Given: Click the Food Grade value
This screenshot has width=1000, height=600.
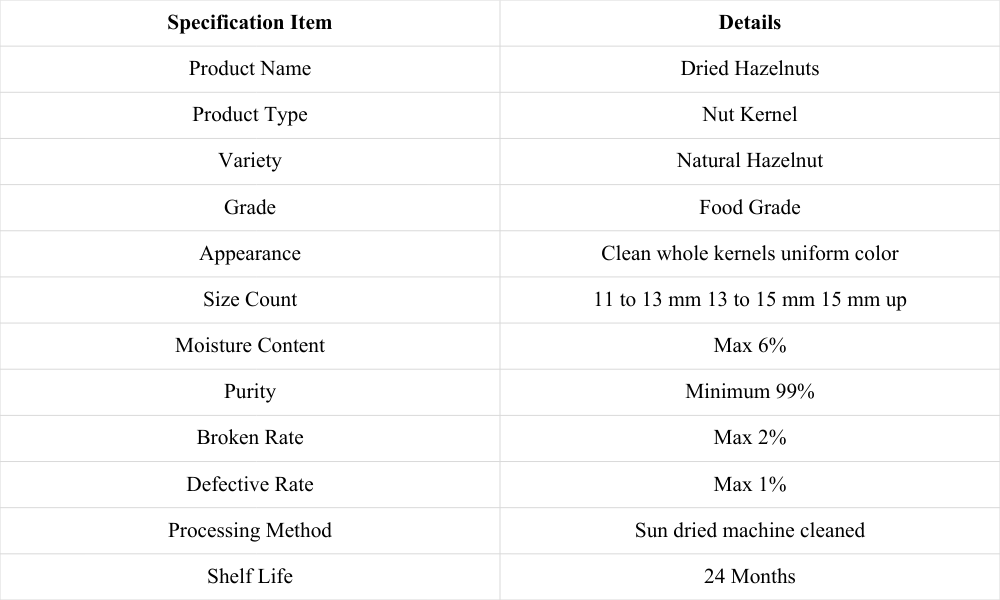Looking at the screenshot, I should tap(749, 207).
